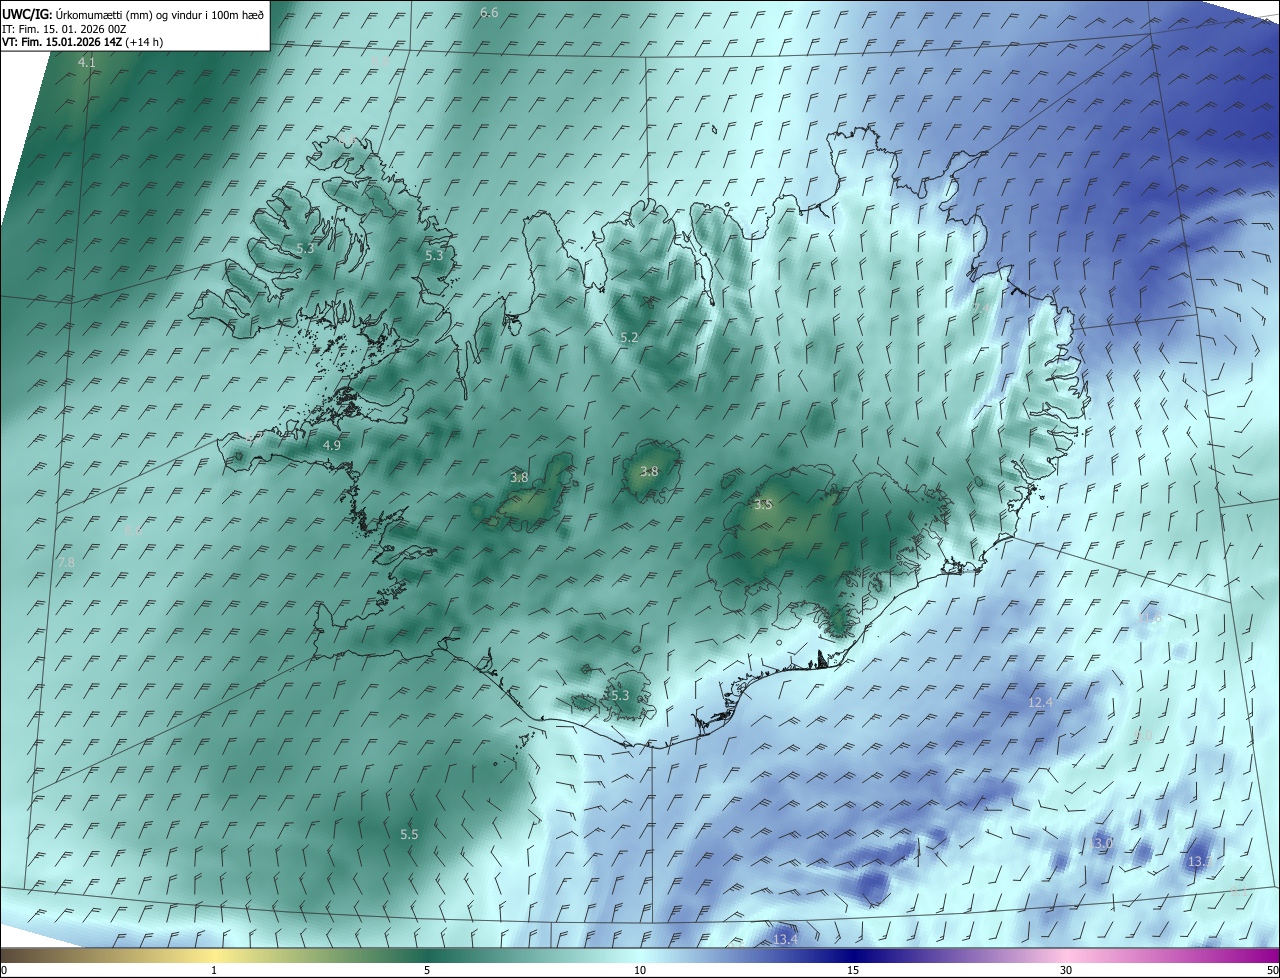Click the 13.4 value at the bottom edge
The image size is (1280, 978).
pyautogui.click(x=785, y=939)
